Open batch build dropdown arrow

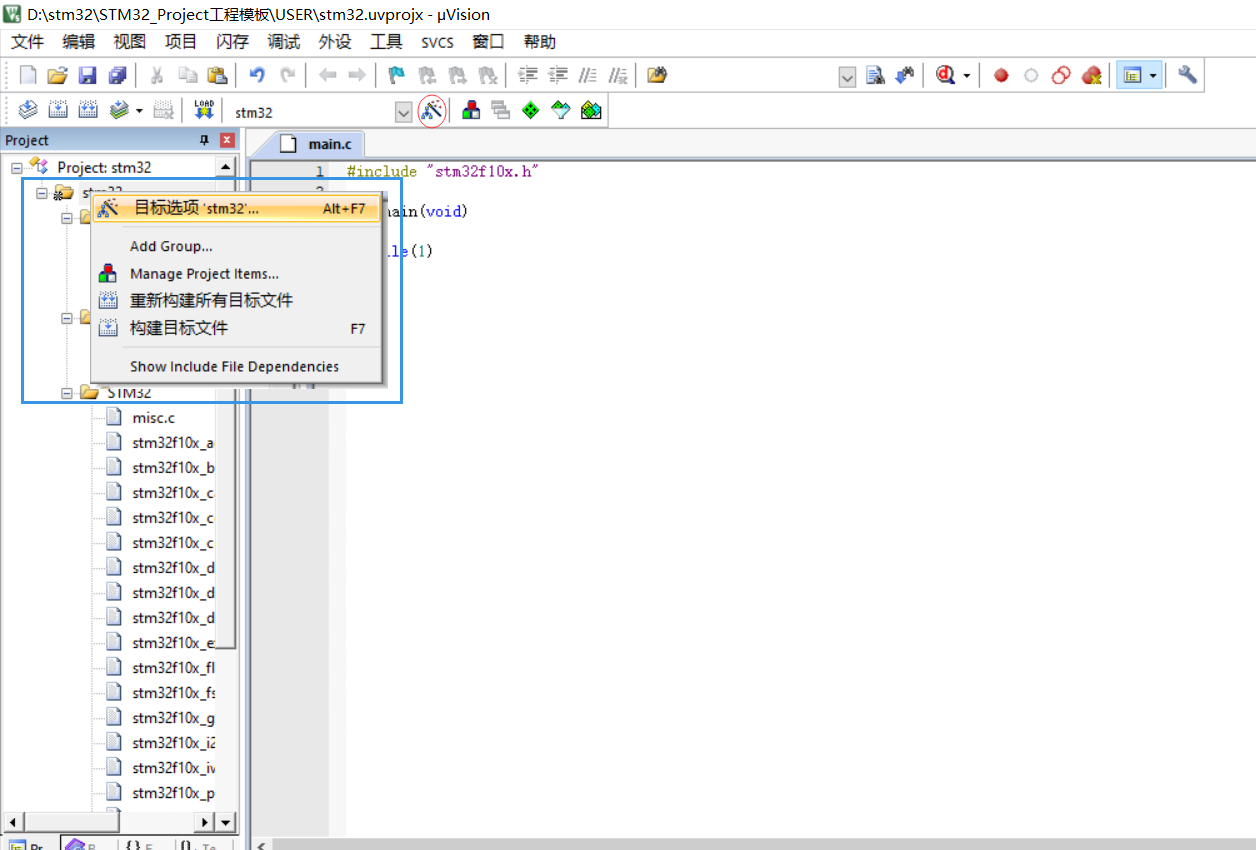[139, 110]
